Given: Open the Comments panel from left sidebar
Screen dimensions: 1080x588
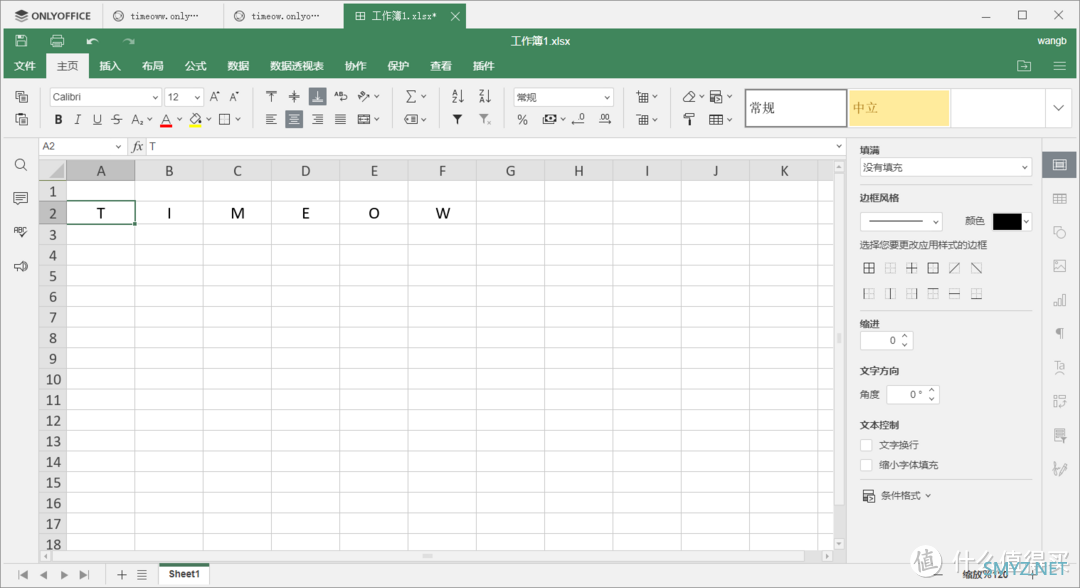Looking at the screenshot, I should coord(21,198).
